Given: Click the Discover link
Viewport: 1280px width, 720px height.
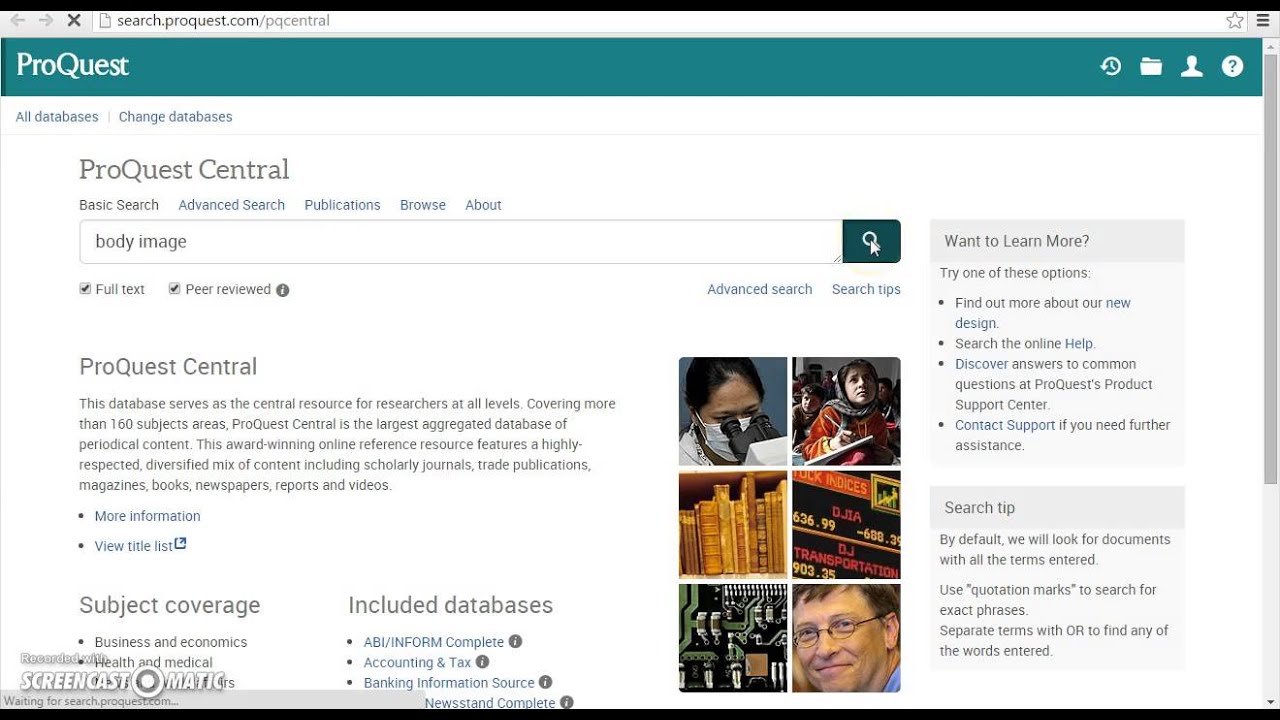Looking at the screenshot, I should (981, 364).
